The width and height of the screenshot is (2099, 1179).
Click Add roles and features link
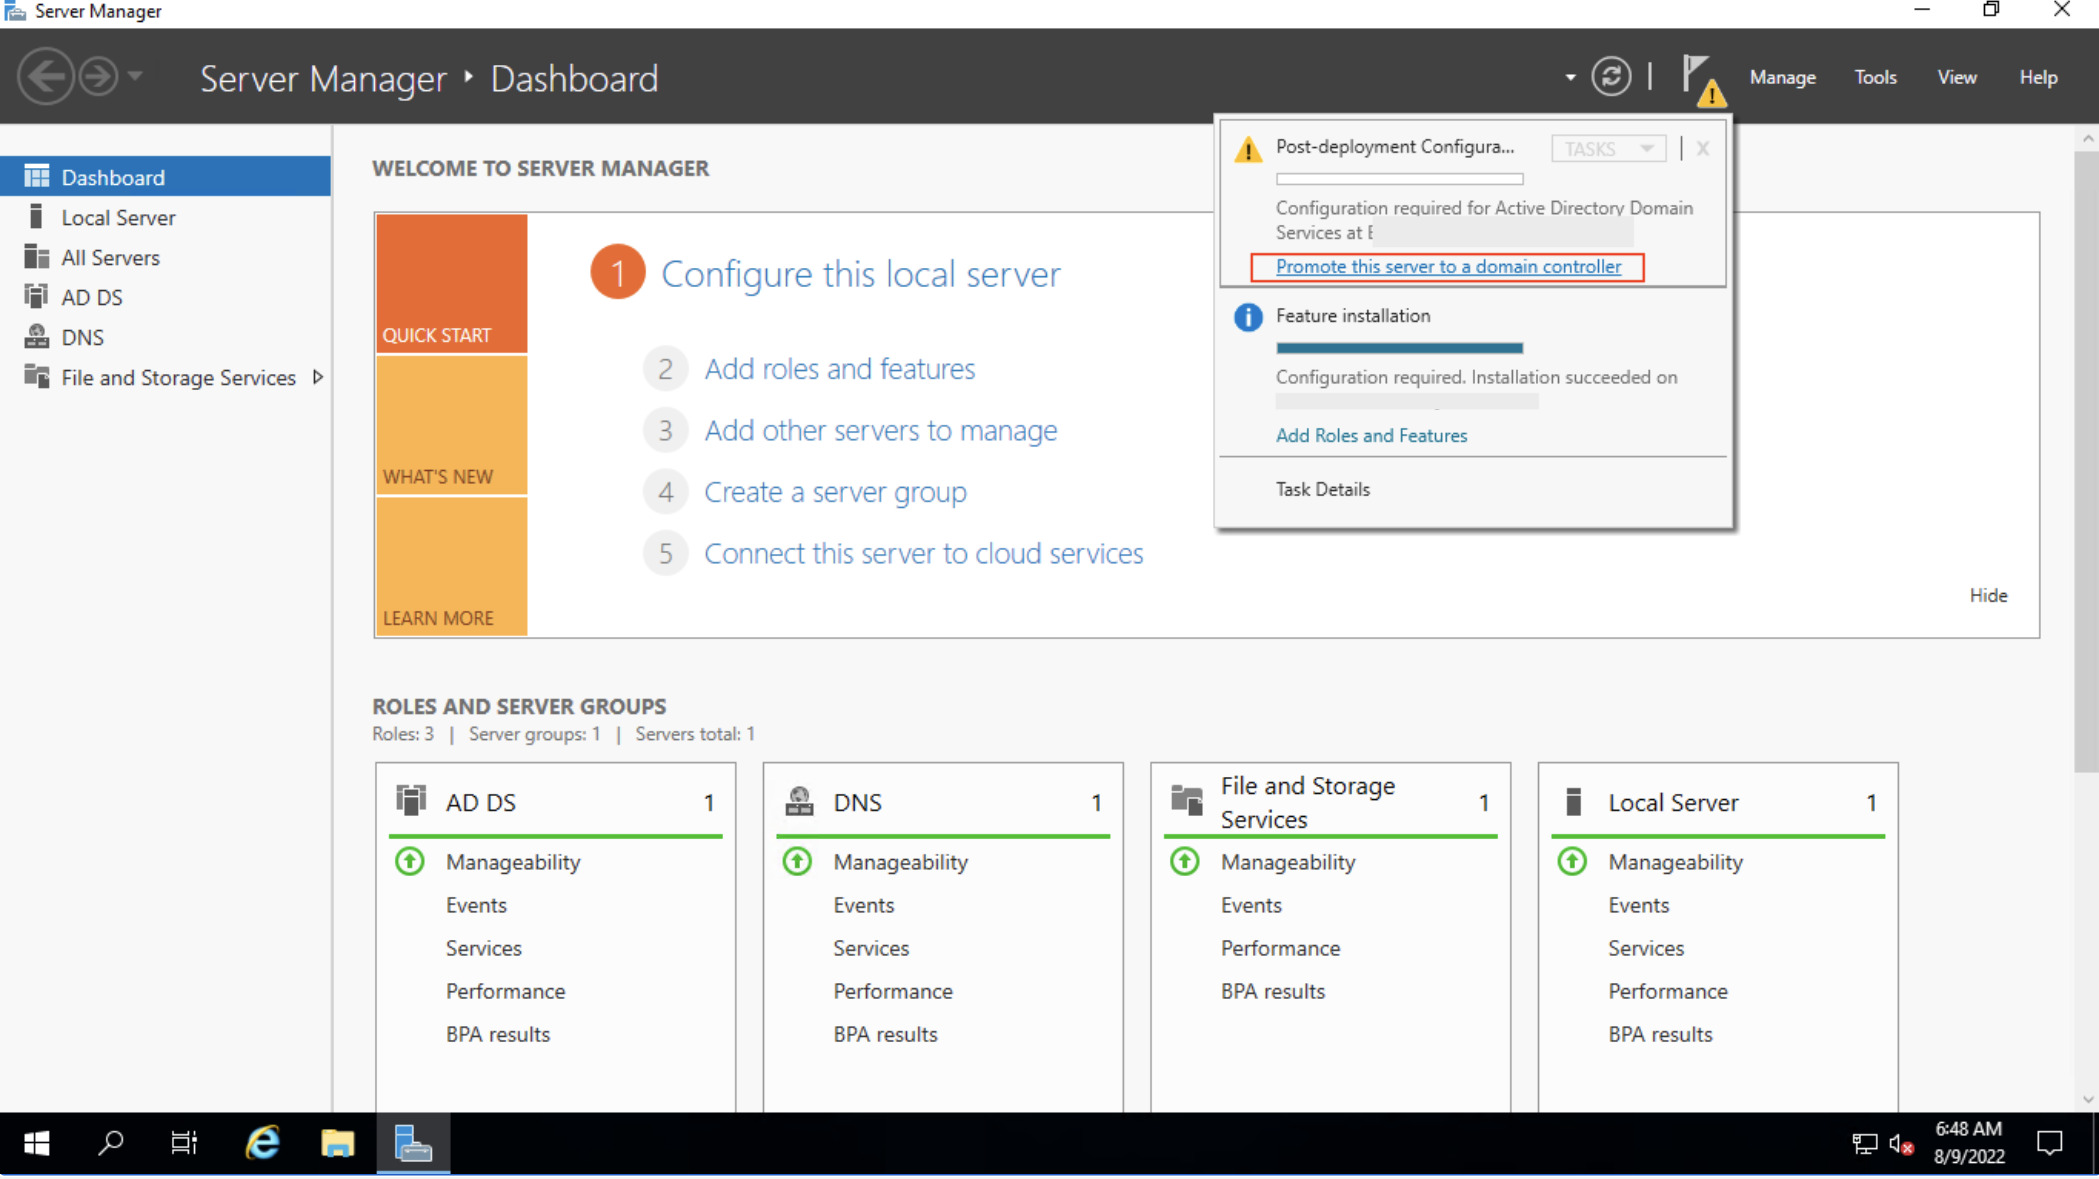tap(839, 369)
